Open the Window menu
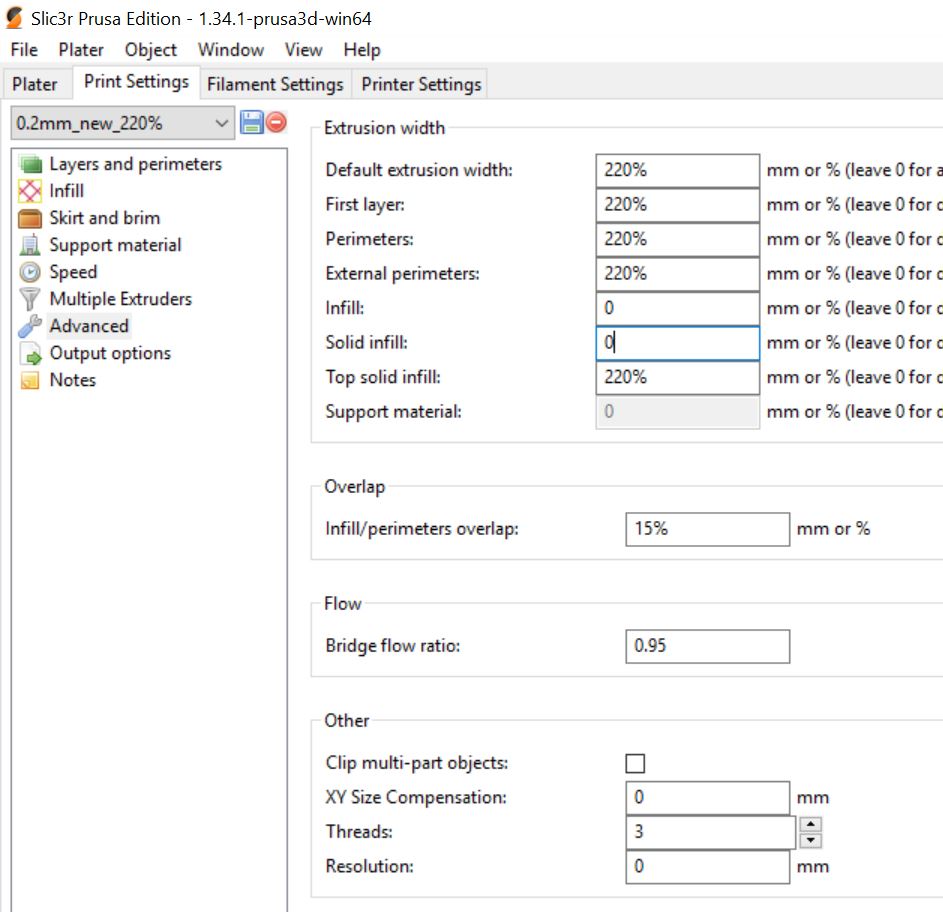This screenshot has width=943, height=912. tap(231, 50)
